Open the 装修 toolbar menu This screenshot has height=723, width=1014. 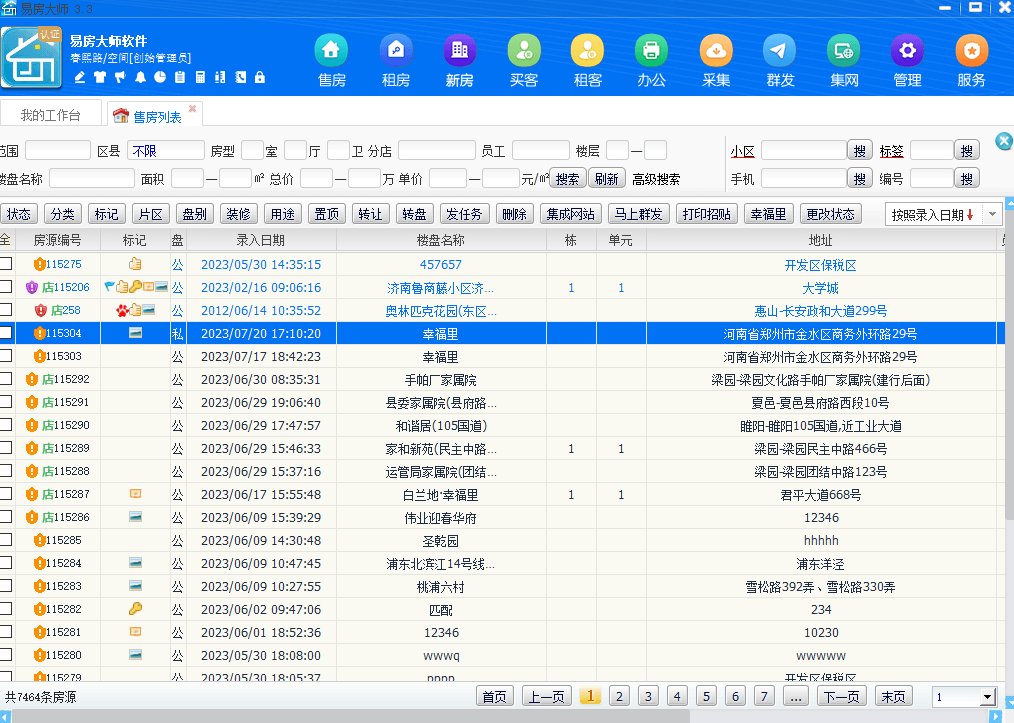[239, 214]
